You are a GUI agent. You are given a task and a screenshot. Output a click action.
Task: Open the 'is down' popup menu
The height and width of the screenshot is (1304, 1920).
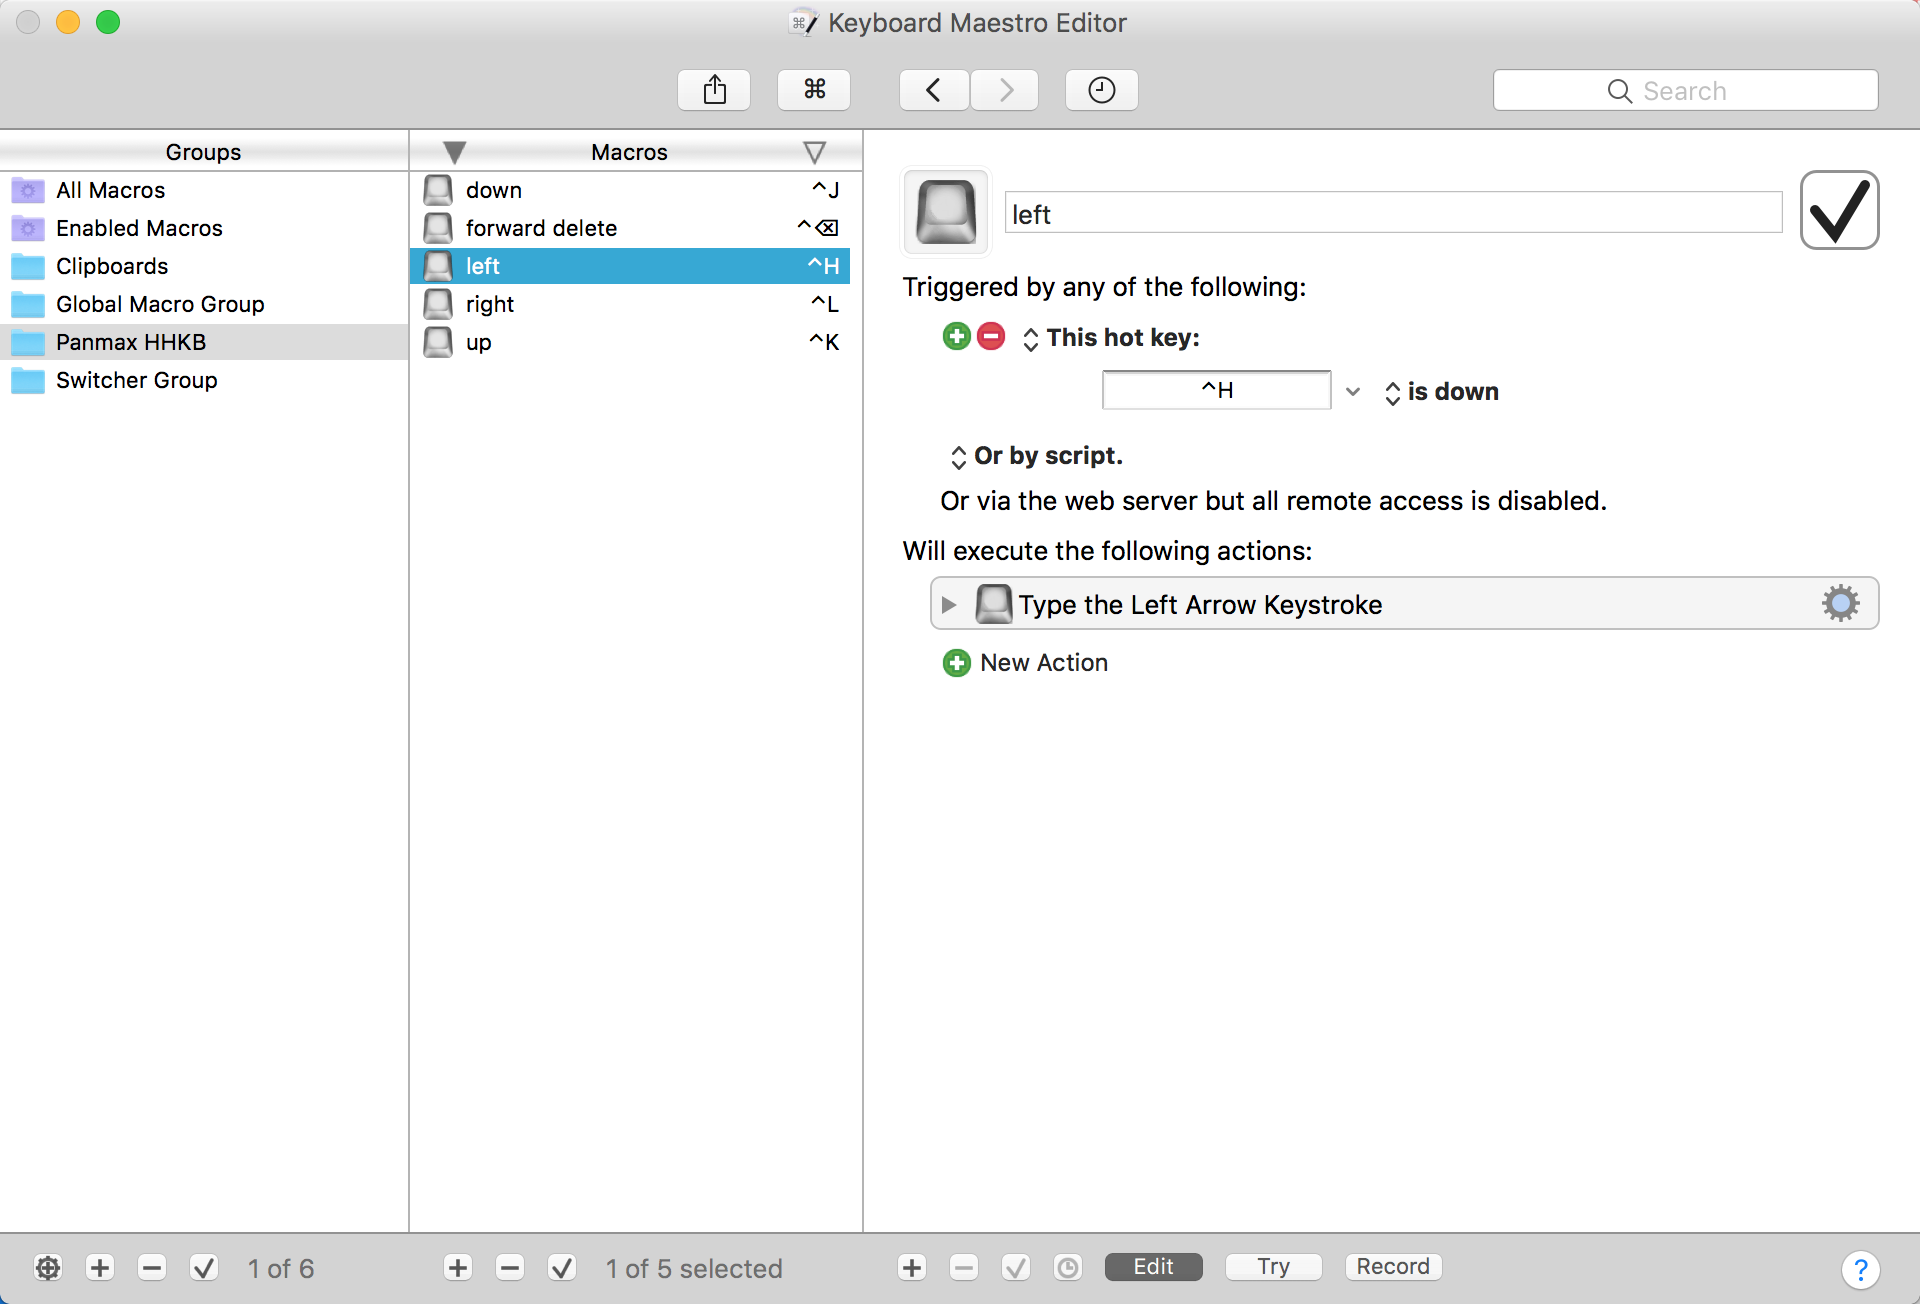[x=1441, y=392]
